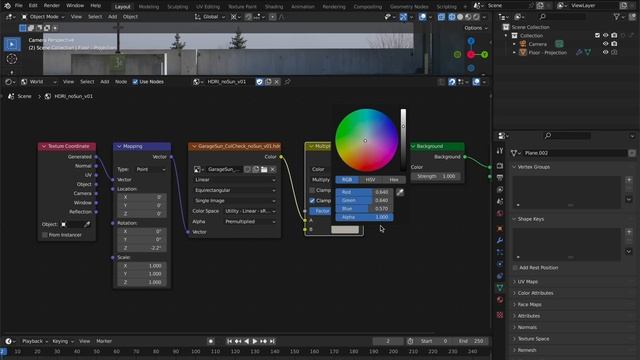The image size is (640, 360).
Task: Select the Select Box tool in viewport
Action: [12, 44]
